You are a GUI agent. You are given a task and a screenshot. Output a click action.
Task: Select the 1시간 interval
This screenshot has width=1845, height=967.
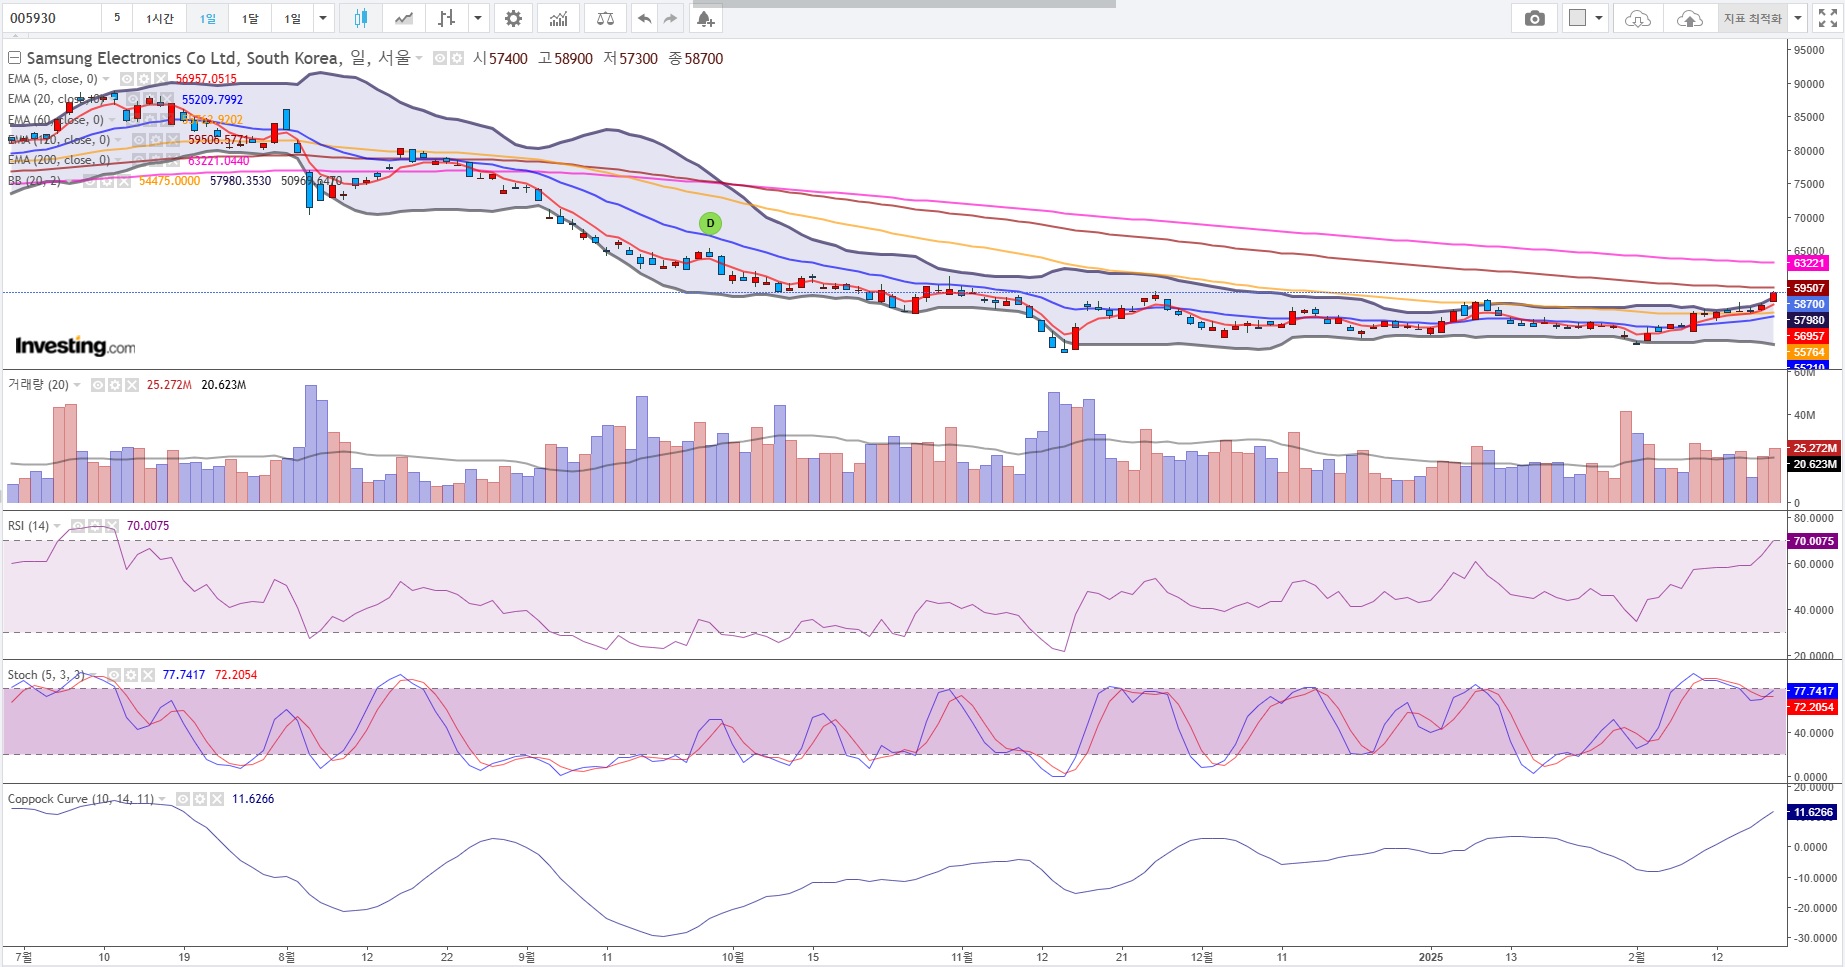(x=160, y=18)
